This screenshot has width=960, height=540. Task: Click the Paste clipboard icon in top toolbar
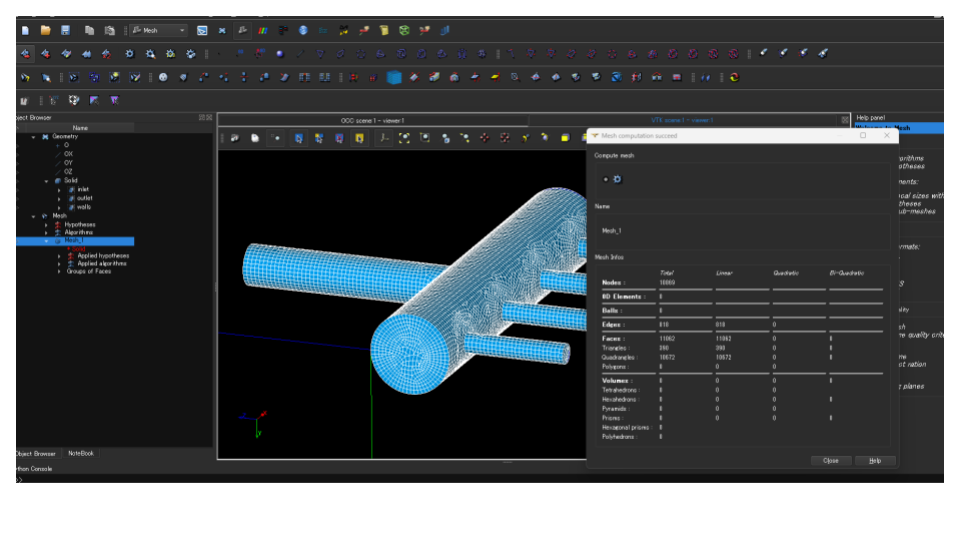pos(109,30)
